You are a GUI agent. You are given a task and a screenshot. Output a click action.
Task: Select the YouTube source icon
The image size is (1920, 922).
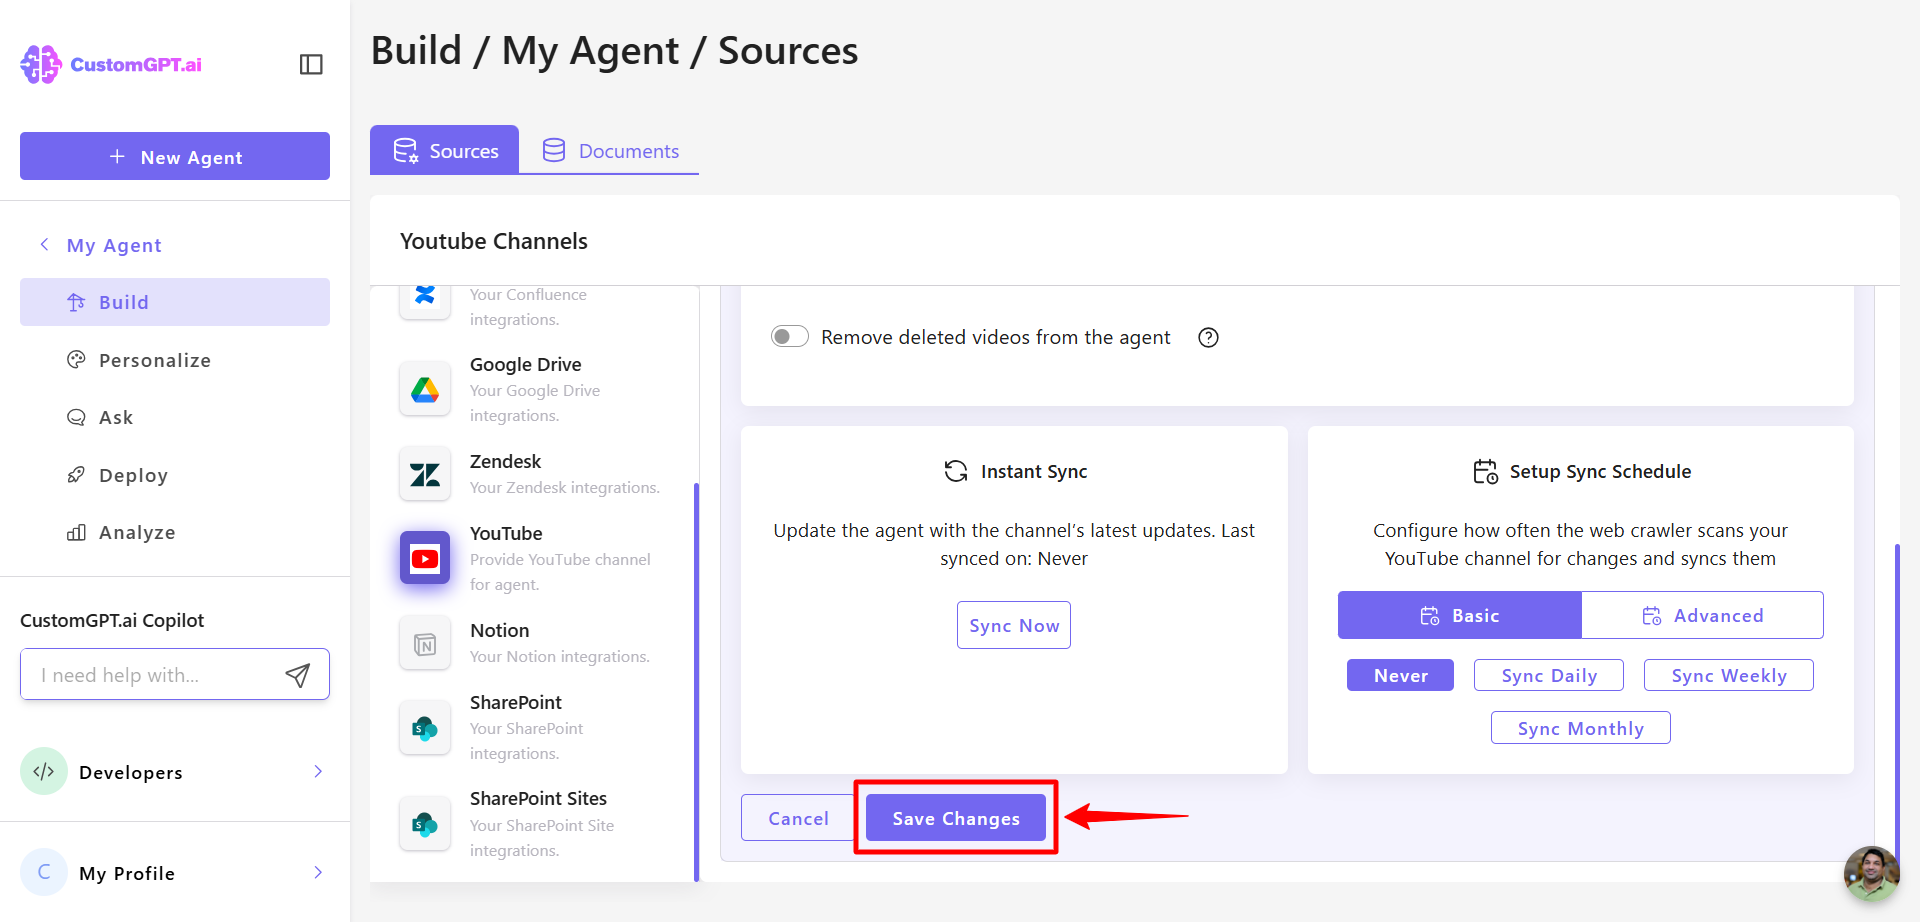click(x=425, y=558)
